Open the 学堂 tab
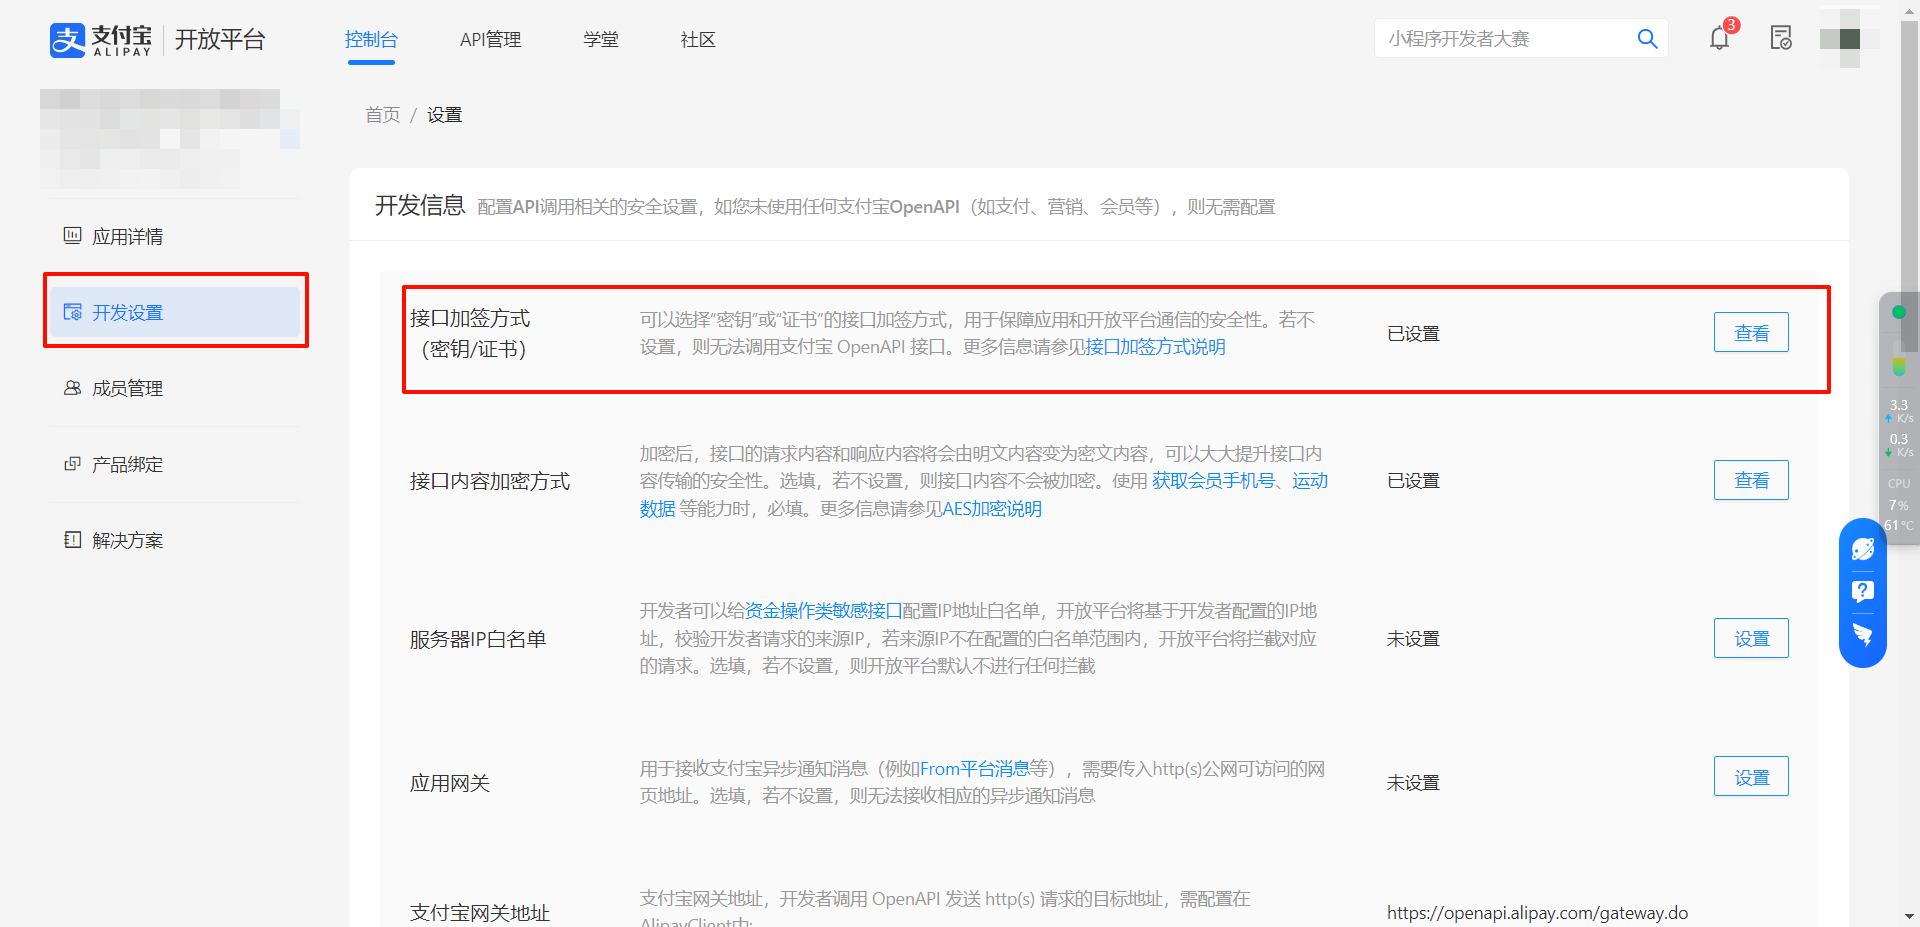Screen dimensions: 1920x927 [601, 40]
